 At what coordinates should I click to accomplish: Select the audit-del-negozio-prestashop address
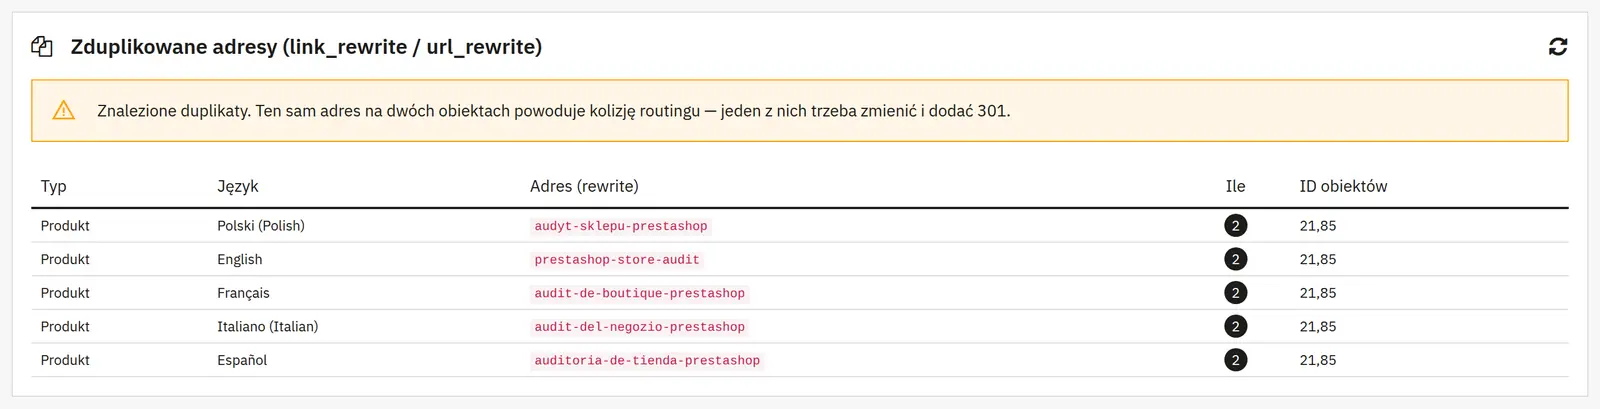pos(640,327)
